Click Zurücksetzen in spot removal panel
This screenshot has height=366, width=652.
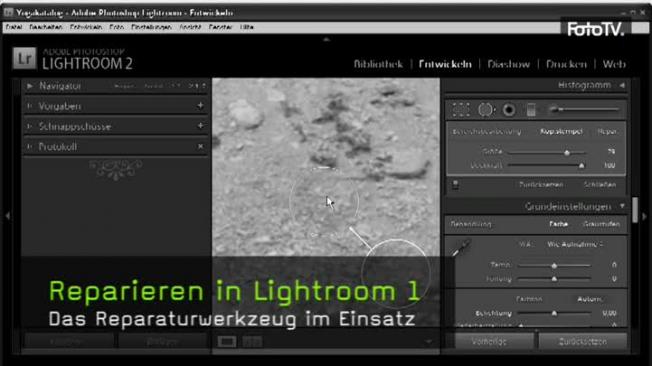tap(541, 184)
